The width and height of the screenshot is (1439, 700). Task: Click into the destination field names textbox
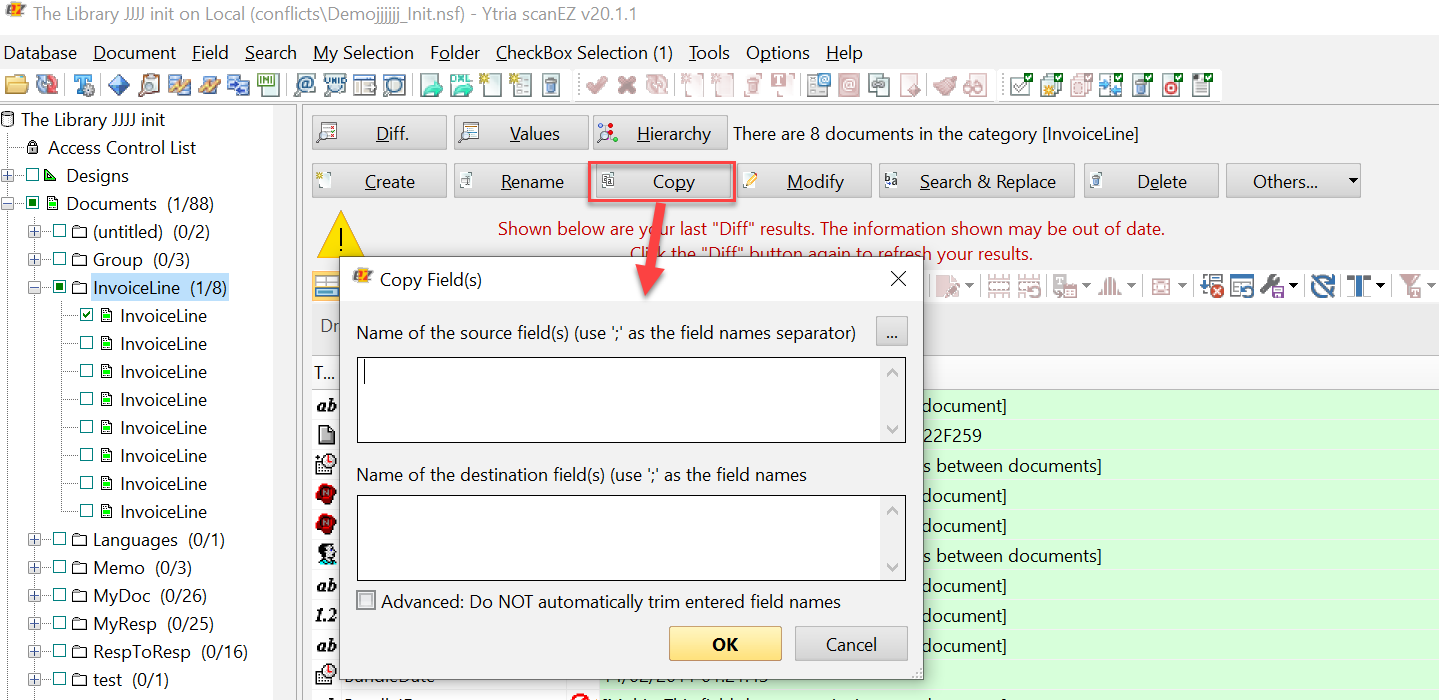tap(620, 537)
